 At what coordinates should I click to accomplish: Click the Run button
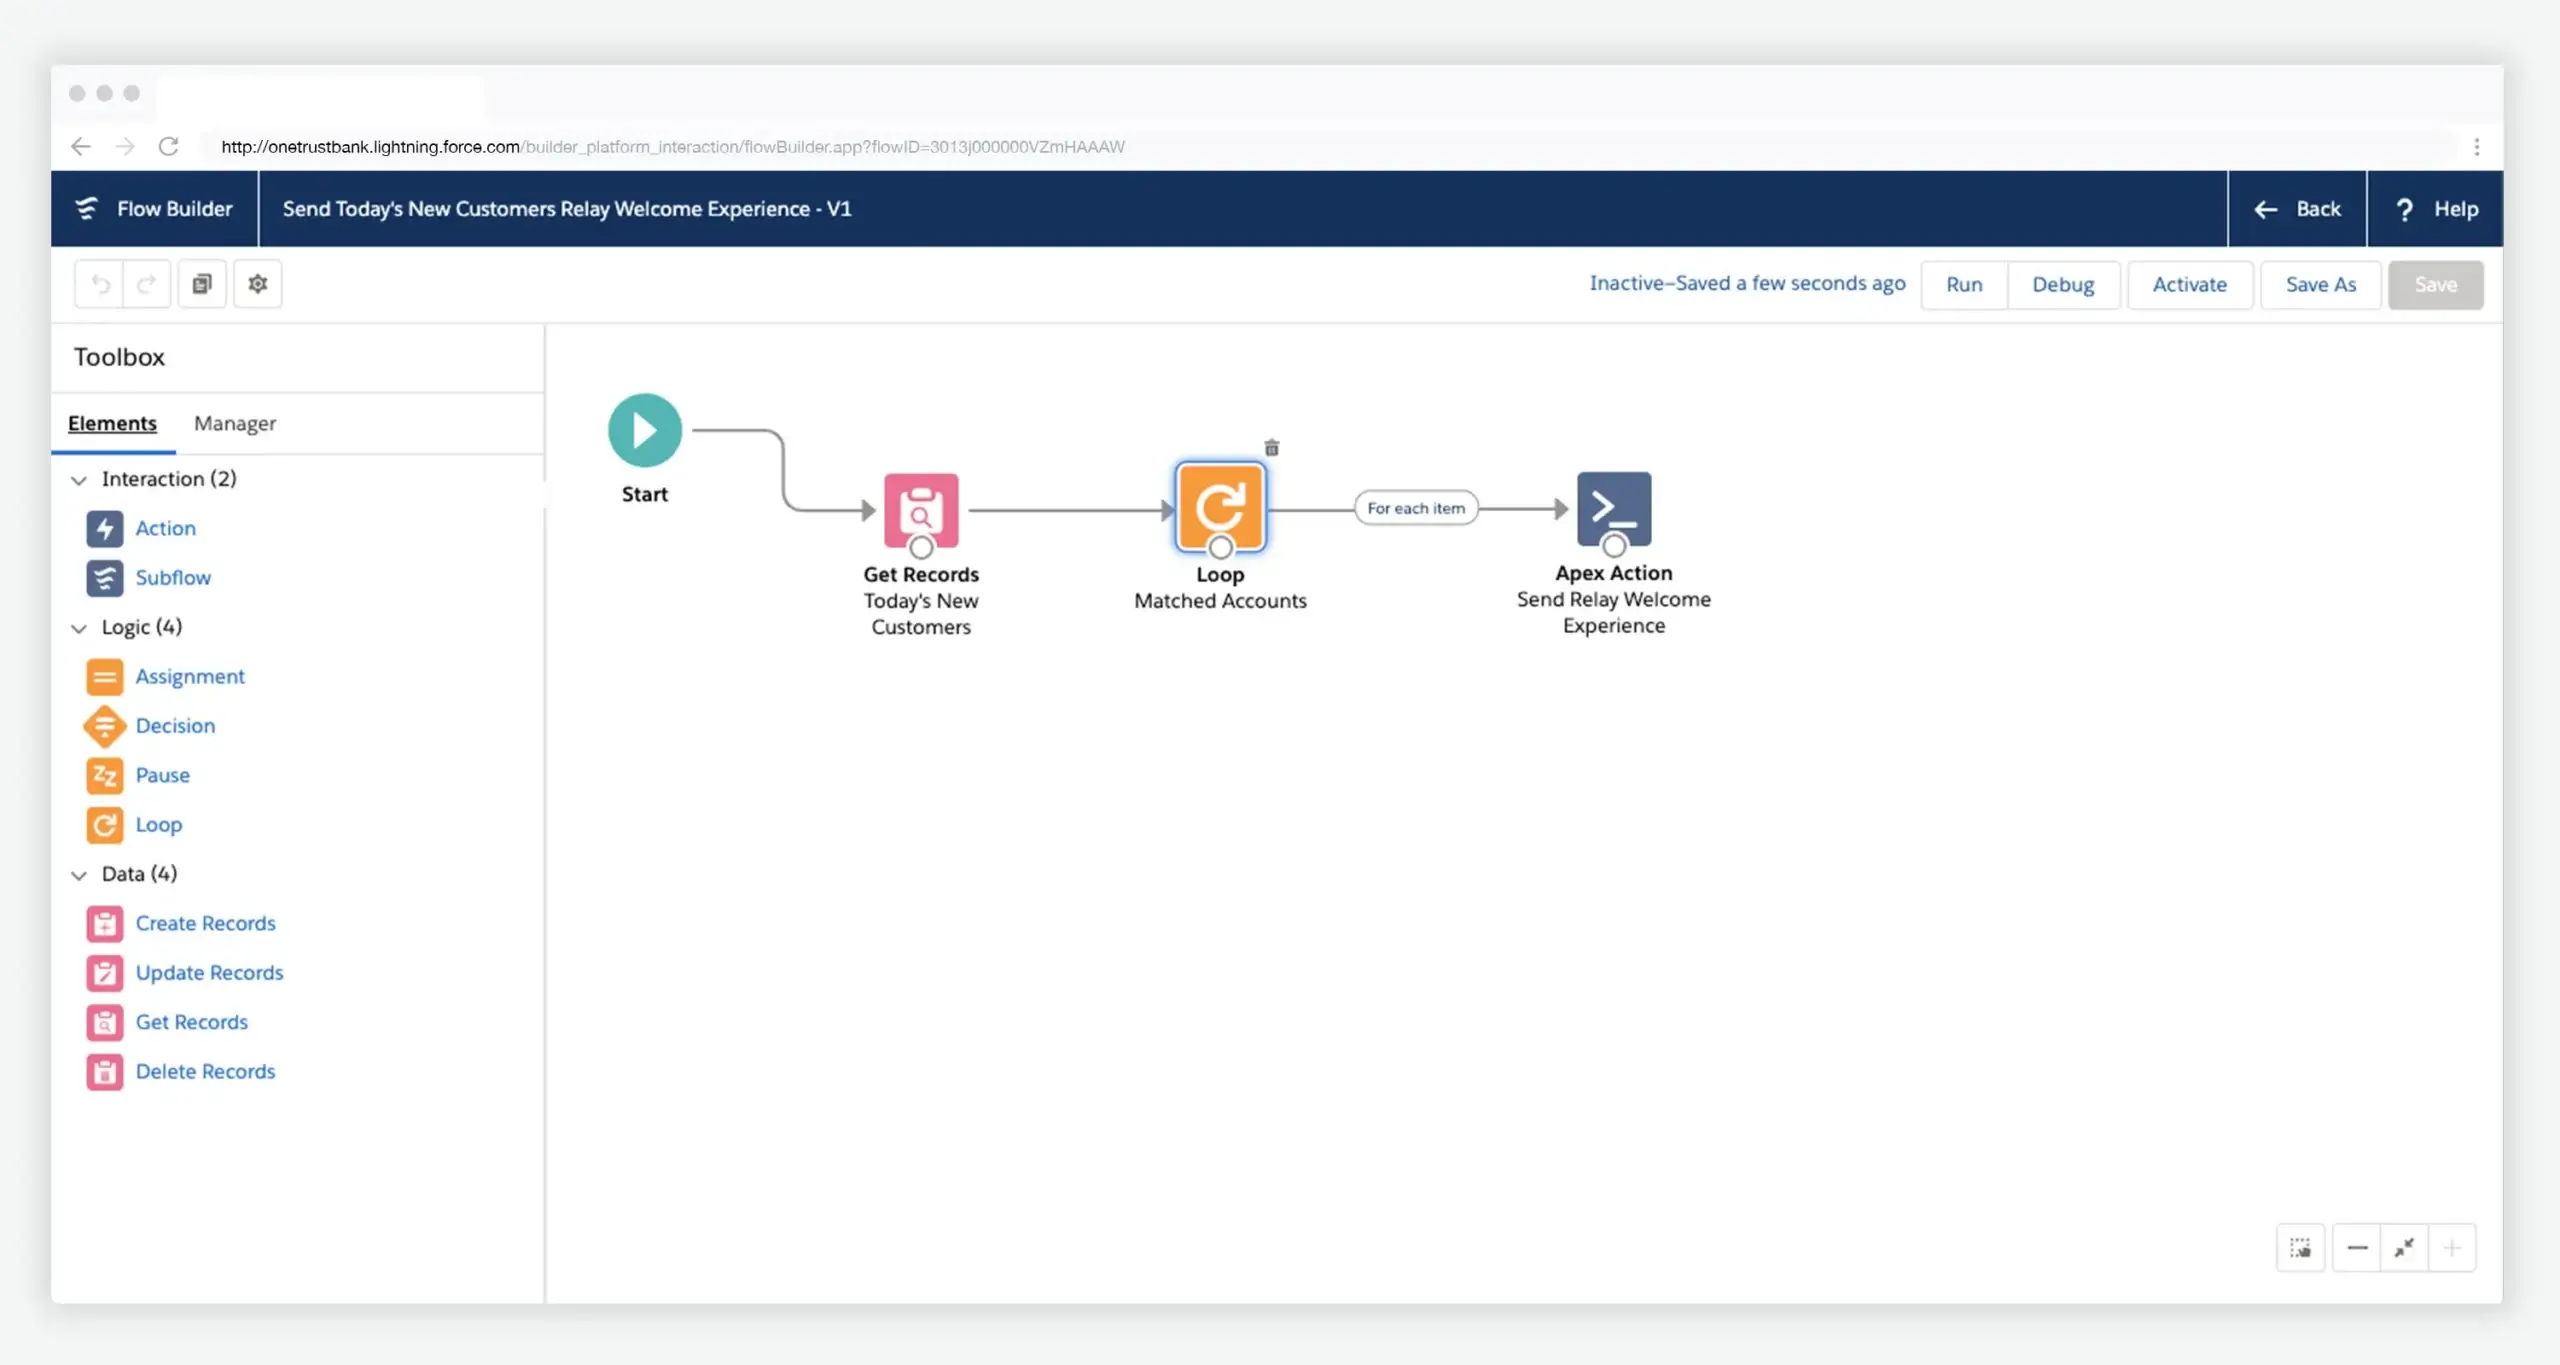(1964, 285)
